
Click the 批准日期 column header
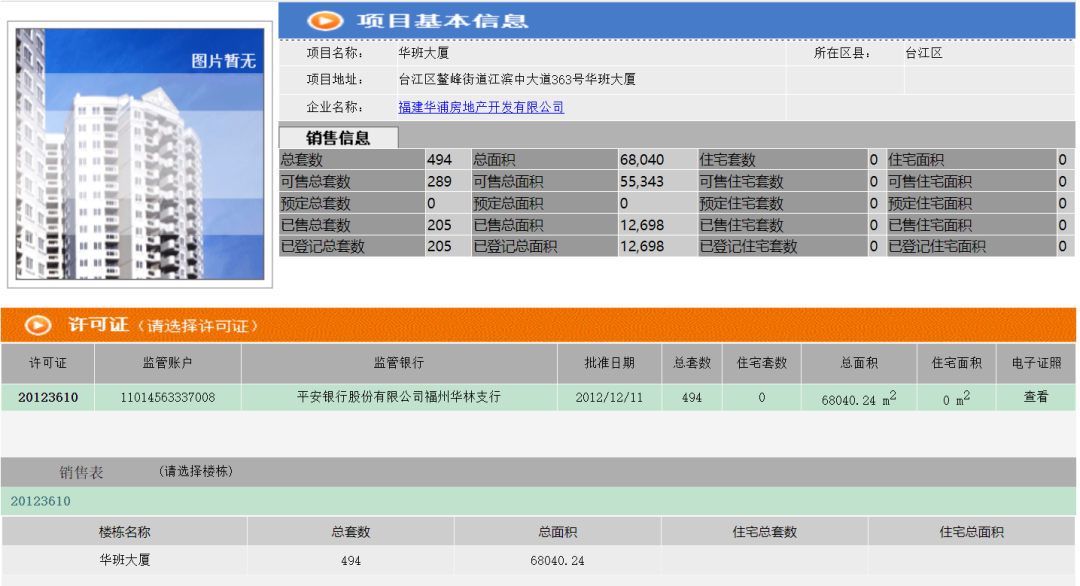pos(609,363)
